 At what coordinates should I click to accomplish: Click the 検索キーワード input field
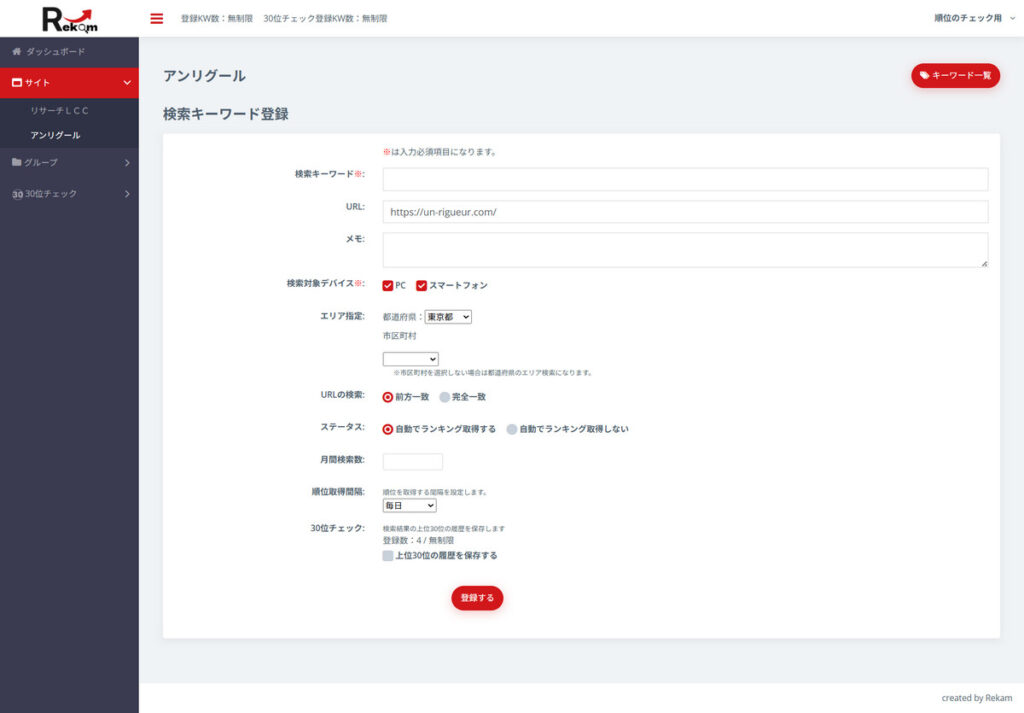coord(685,179)
